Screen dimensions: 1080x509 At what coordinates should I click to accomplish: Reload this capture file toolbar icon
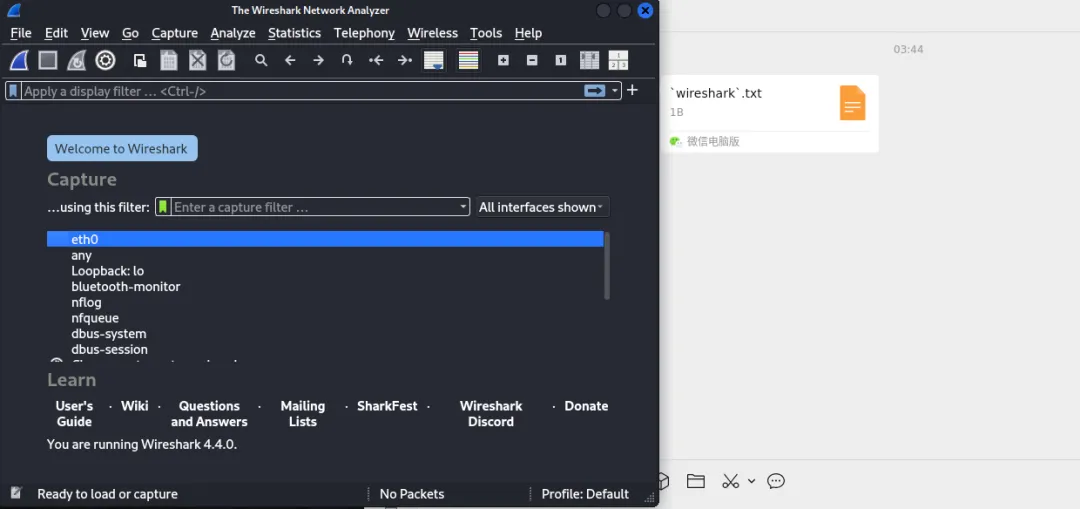click(x=227, y=61)
